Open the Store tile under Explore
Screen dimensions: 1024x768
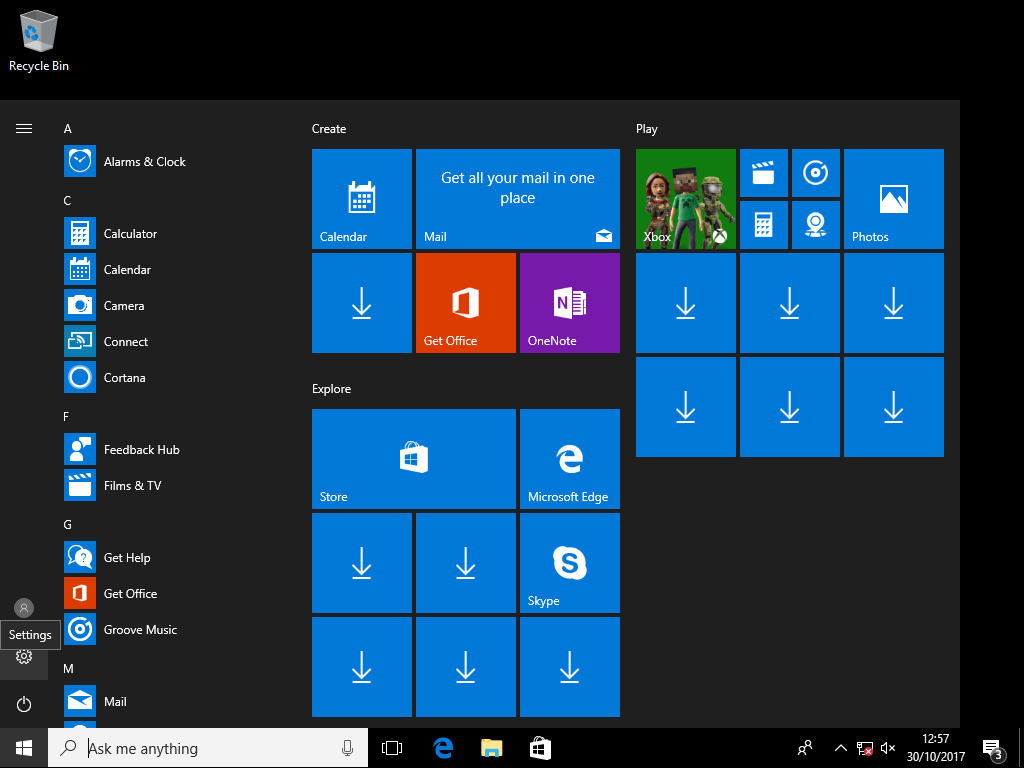(x=414, y=459)
